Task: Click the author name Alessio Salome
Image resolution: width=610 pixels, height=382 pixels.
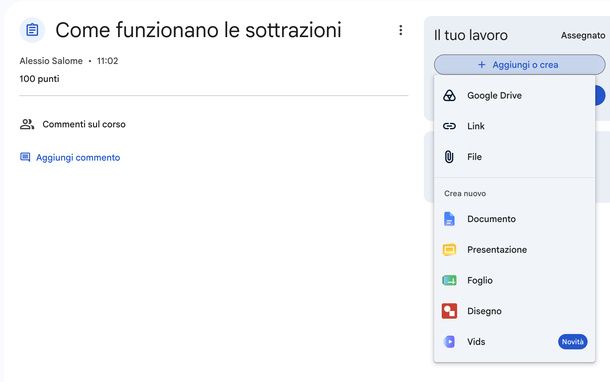Action: (51, 61)
